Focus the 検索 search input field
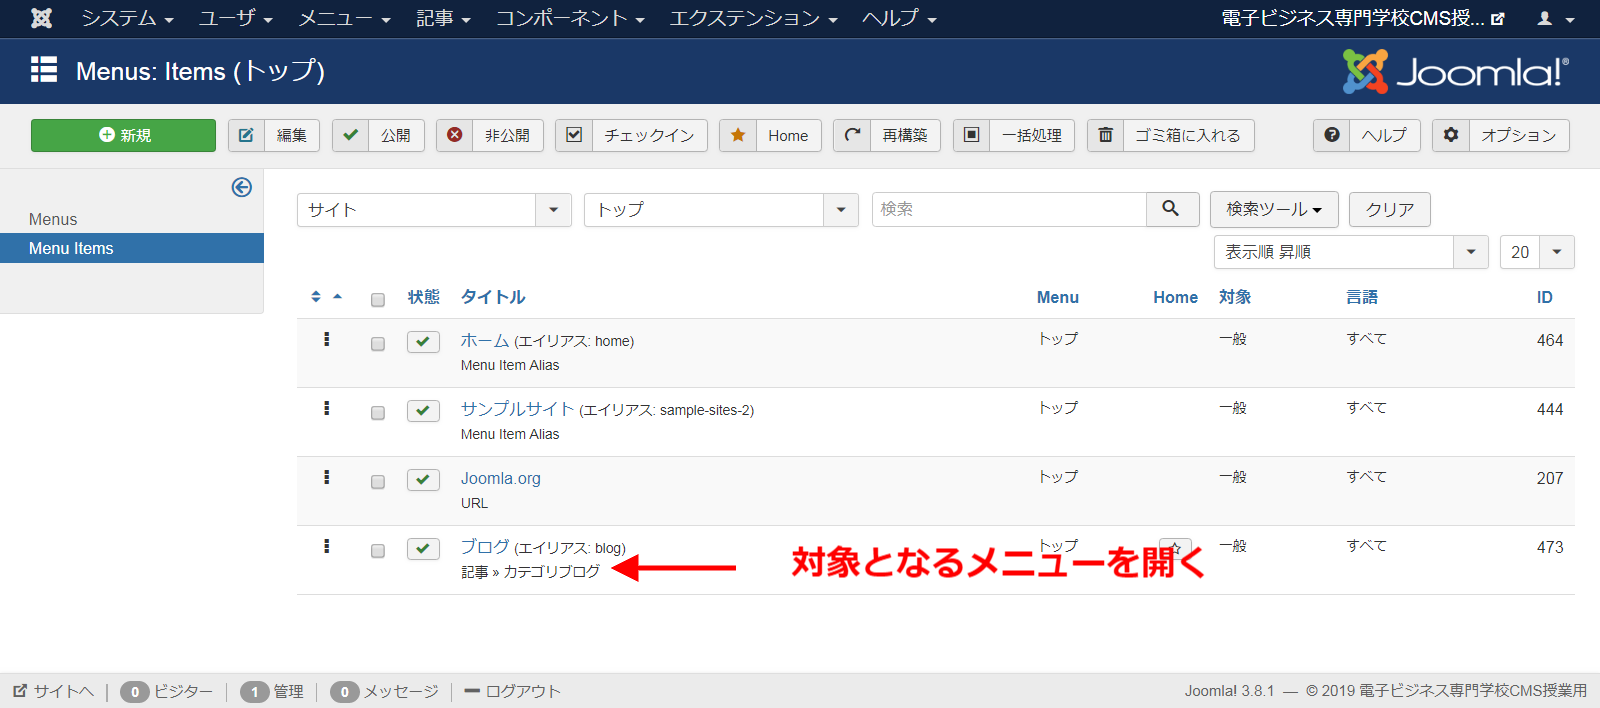This screenshot has width=1600, height=708. (x=1008, y=209)
